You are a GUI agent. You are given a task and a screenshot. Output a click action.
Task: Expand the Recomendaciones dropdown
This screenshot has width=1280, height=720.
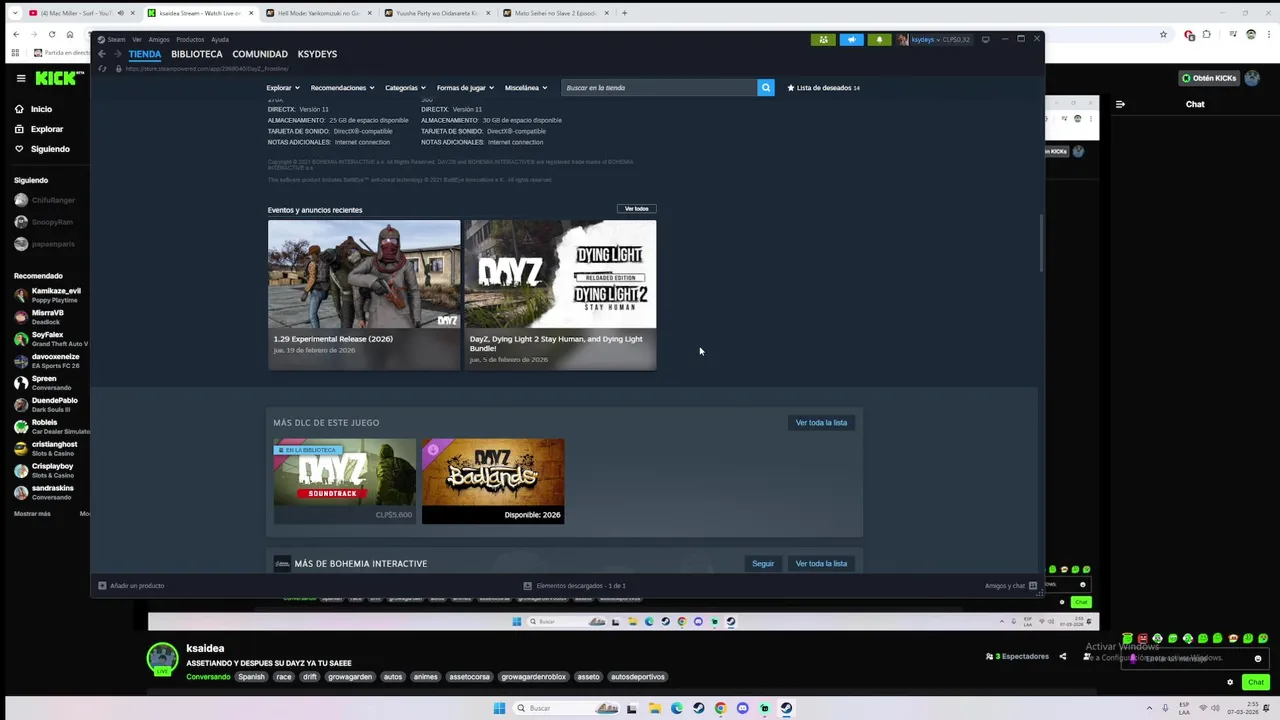[343, 88]
